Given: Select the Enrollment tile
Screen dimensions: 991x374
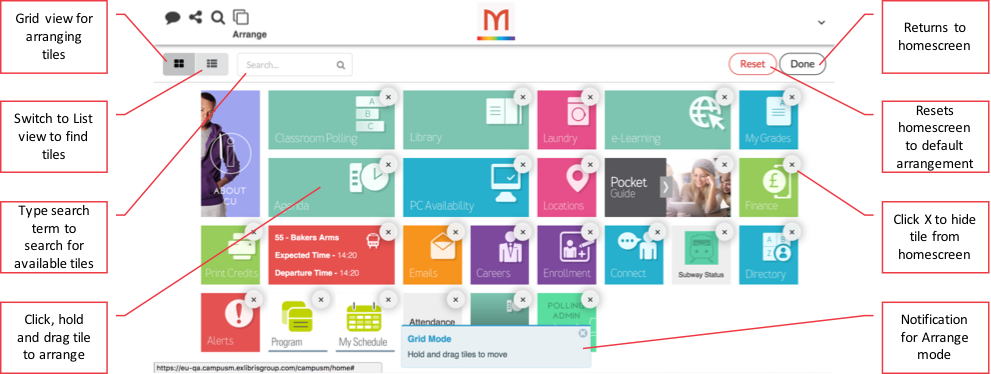Looking at the screenshot, I should pos(566,255).
